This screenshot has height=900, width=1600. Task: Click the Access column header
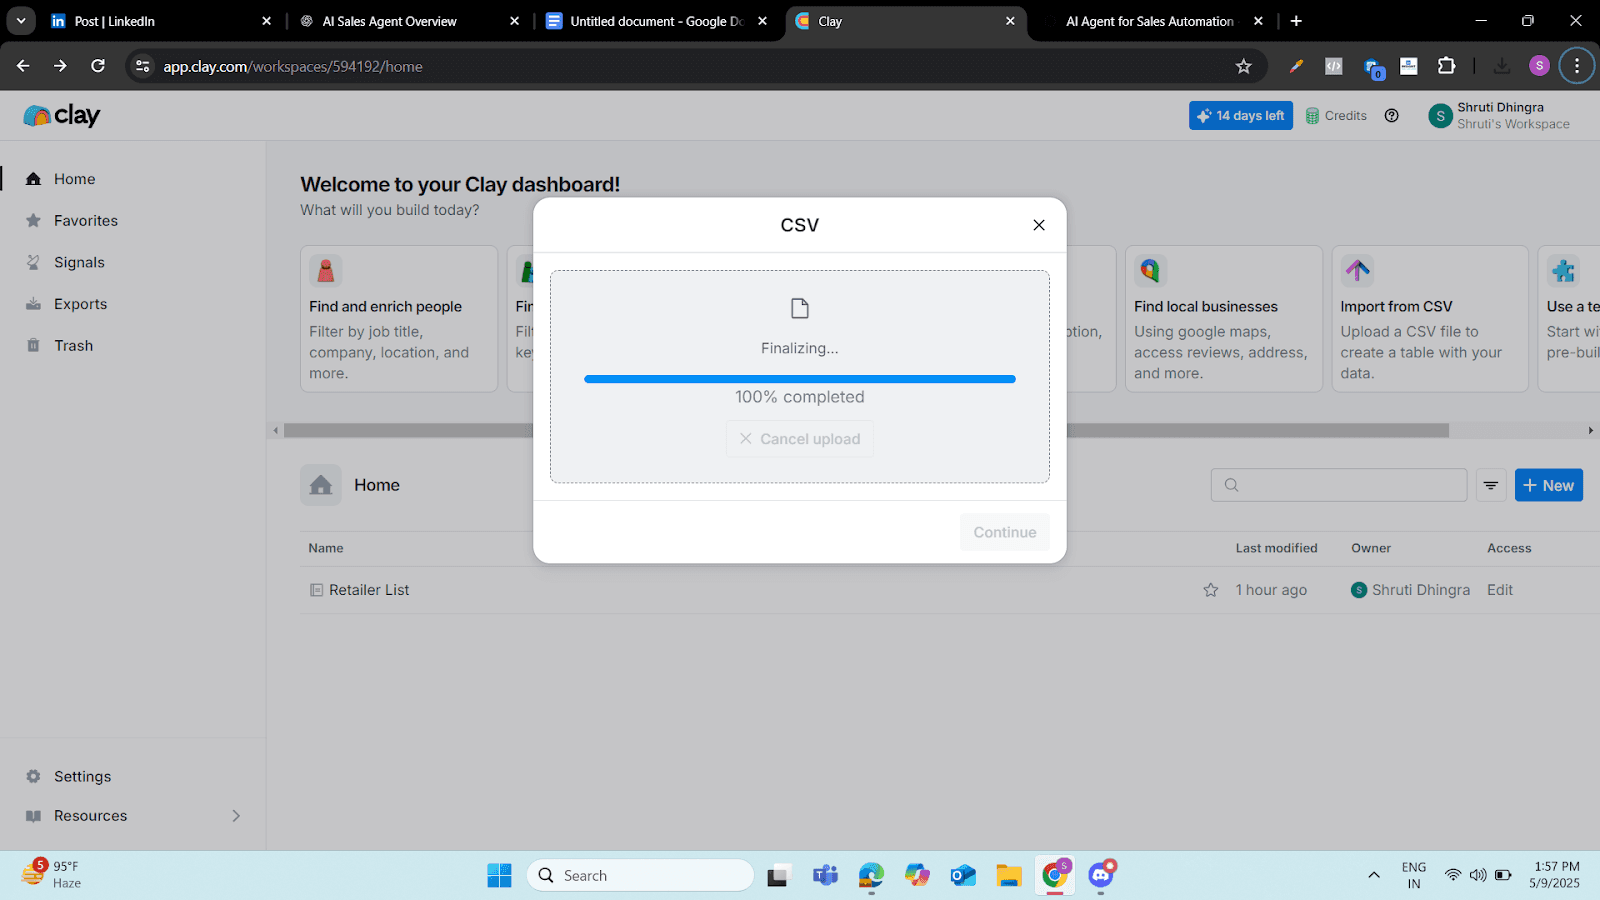tap(1509, 548)
